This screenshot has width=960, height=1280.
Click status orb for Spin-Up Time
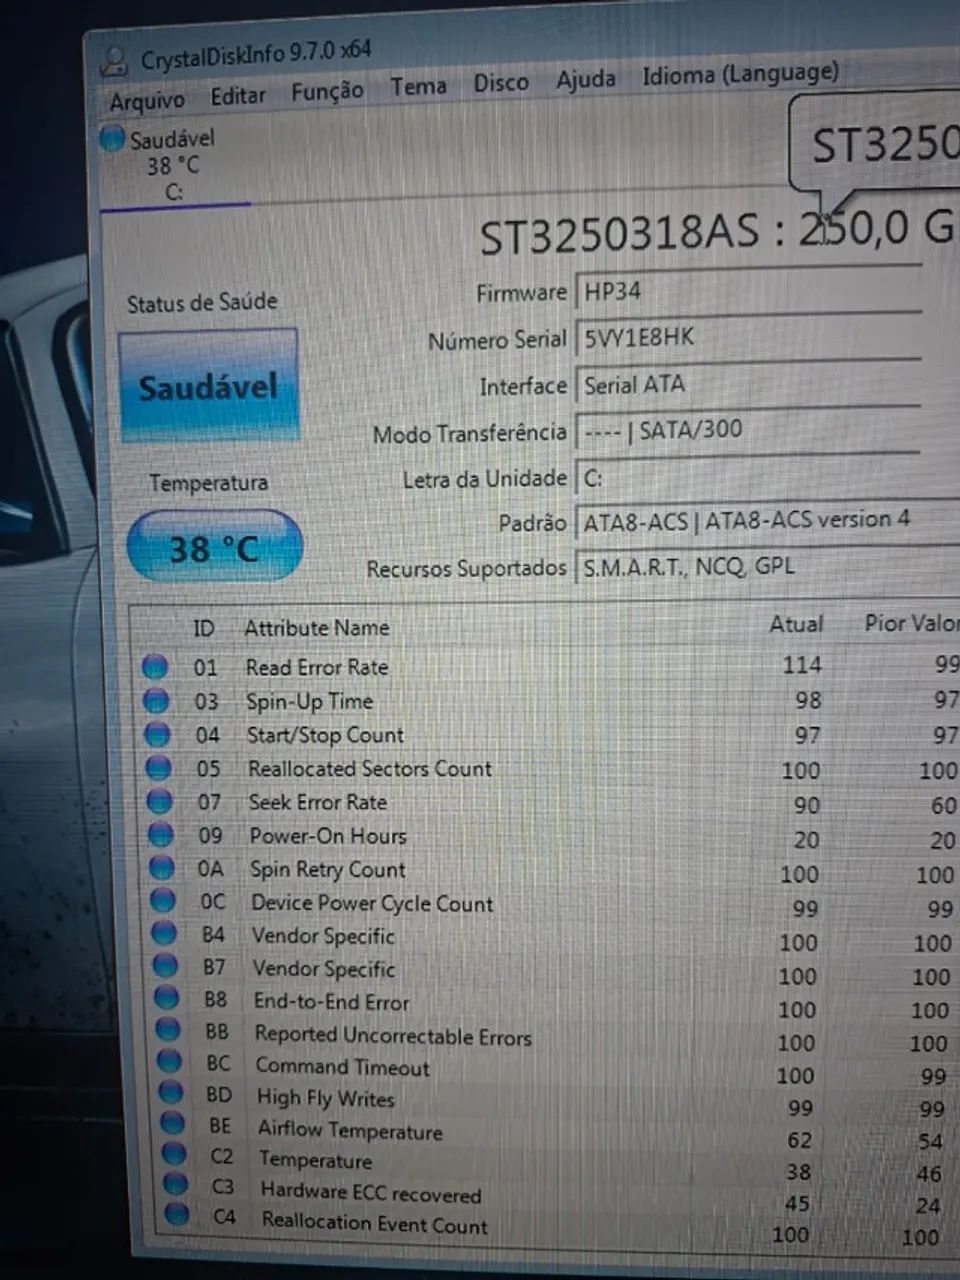click(x=156, y=700)
